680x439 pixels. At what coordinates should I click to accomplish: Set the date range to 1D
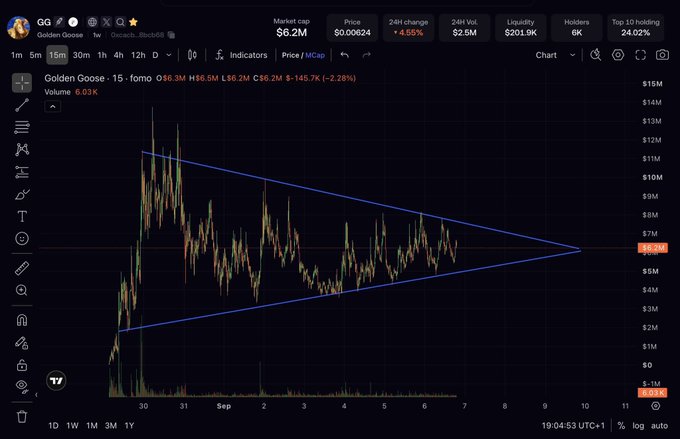(x=53, y=426)
